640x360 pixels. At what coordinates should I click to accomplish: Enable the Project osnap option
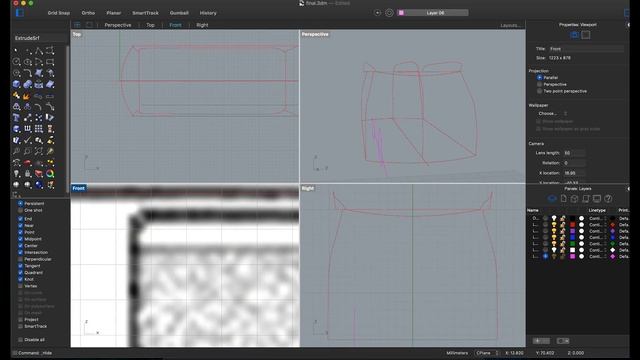click(20, 320)
